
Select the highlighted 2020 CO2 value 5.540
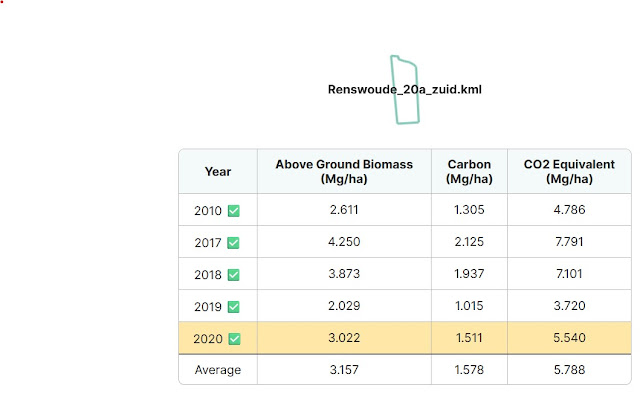coord(569,338)
